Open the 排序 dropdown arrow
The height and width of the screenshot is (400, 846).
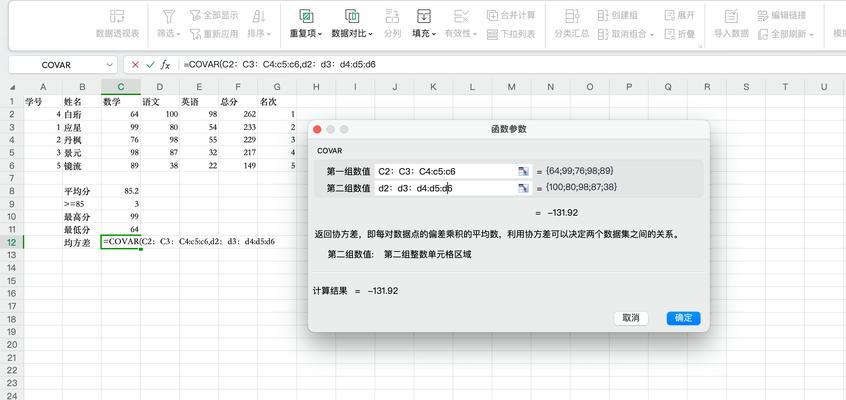click(x=269, y=34)
